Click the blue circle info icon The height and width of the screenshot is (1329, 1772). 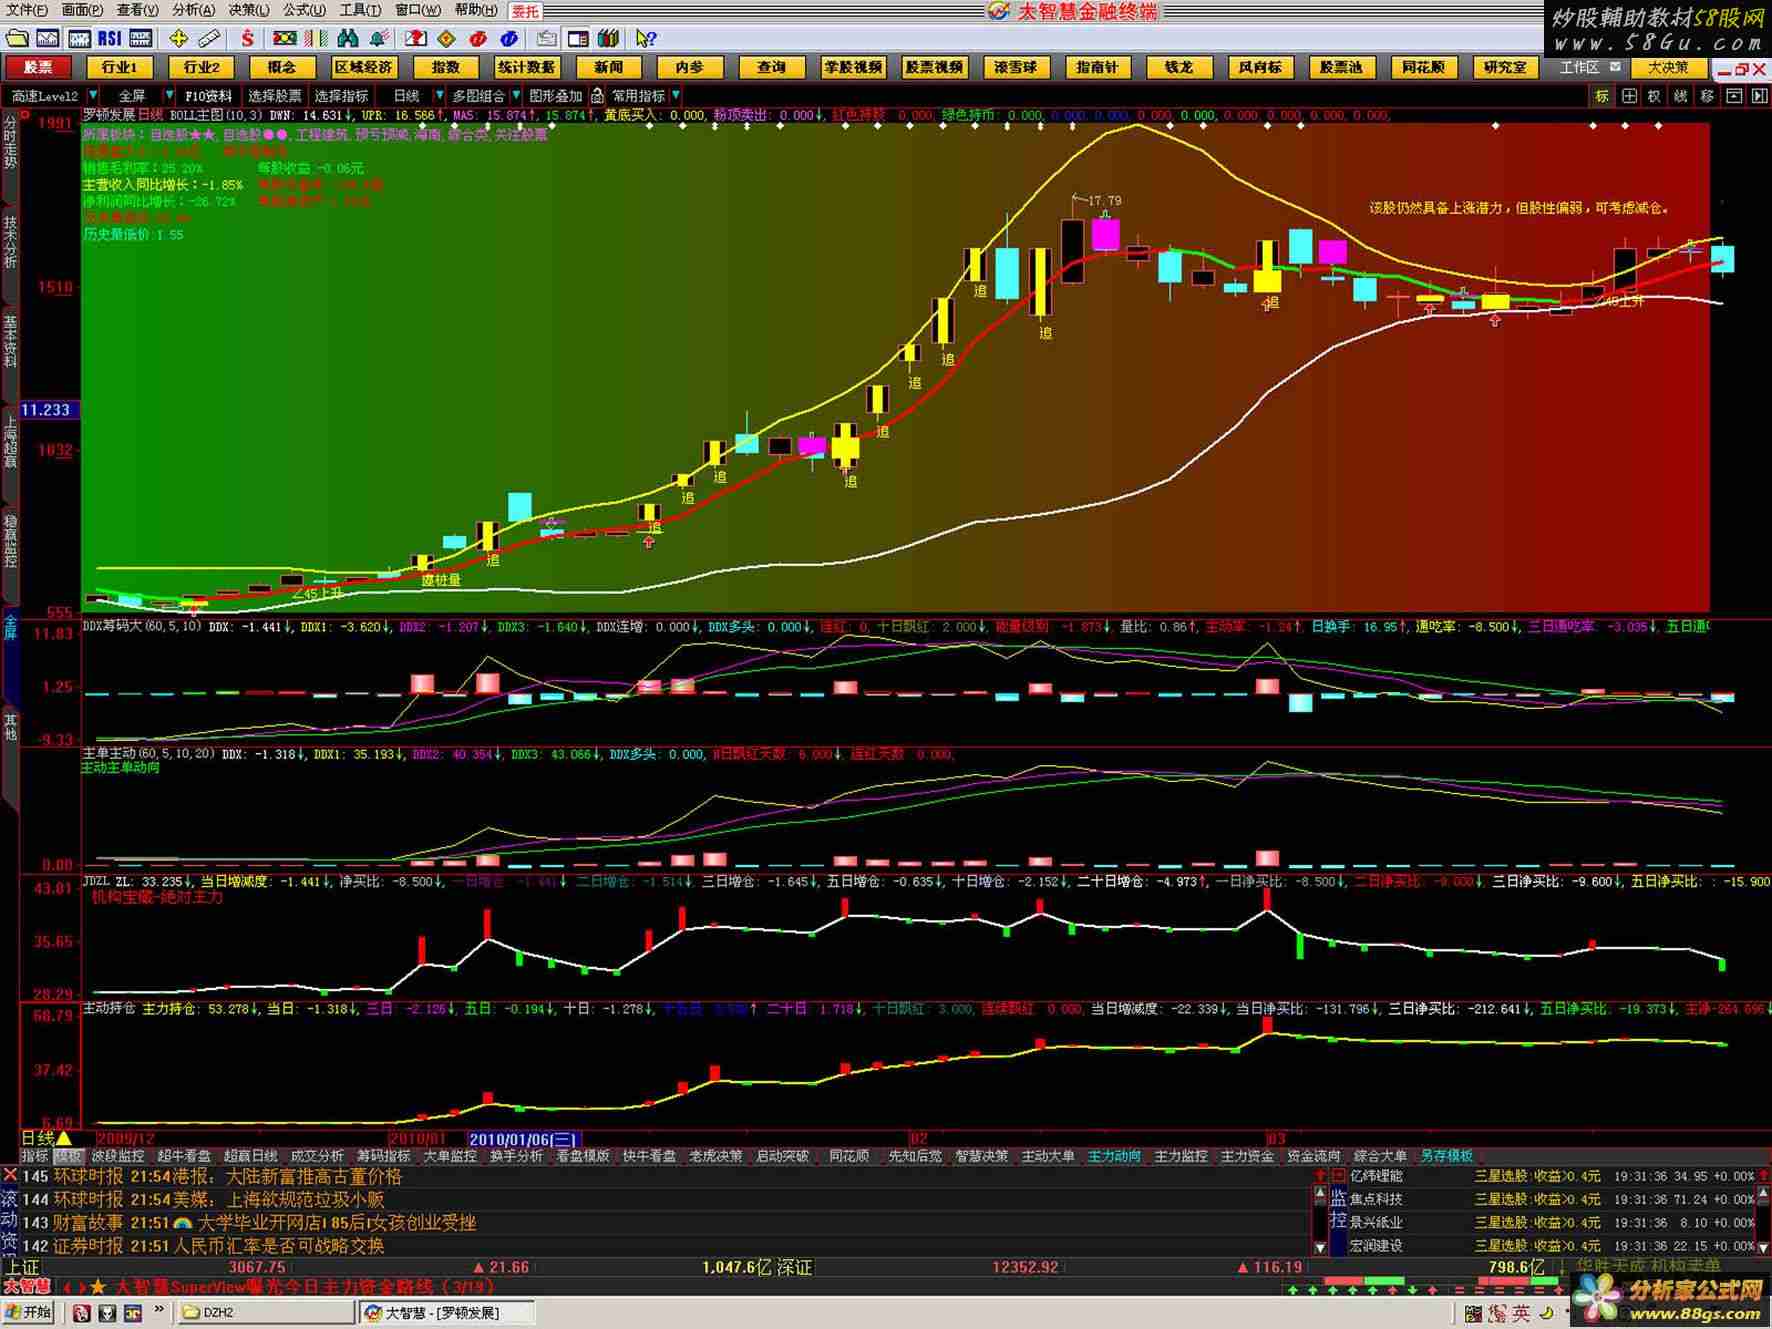click(x=509, y=39)
